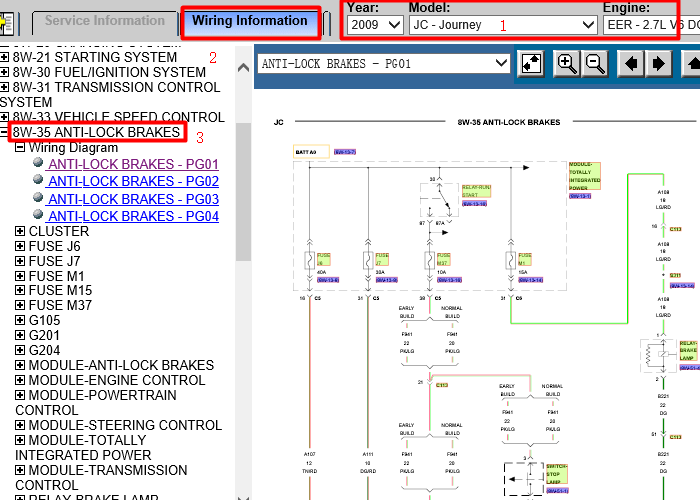The image size is (700, 500).
Task: Click the ANTI-LOCK BRAKES - PG01 bullet icon
Action: (x=38, y=162)
